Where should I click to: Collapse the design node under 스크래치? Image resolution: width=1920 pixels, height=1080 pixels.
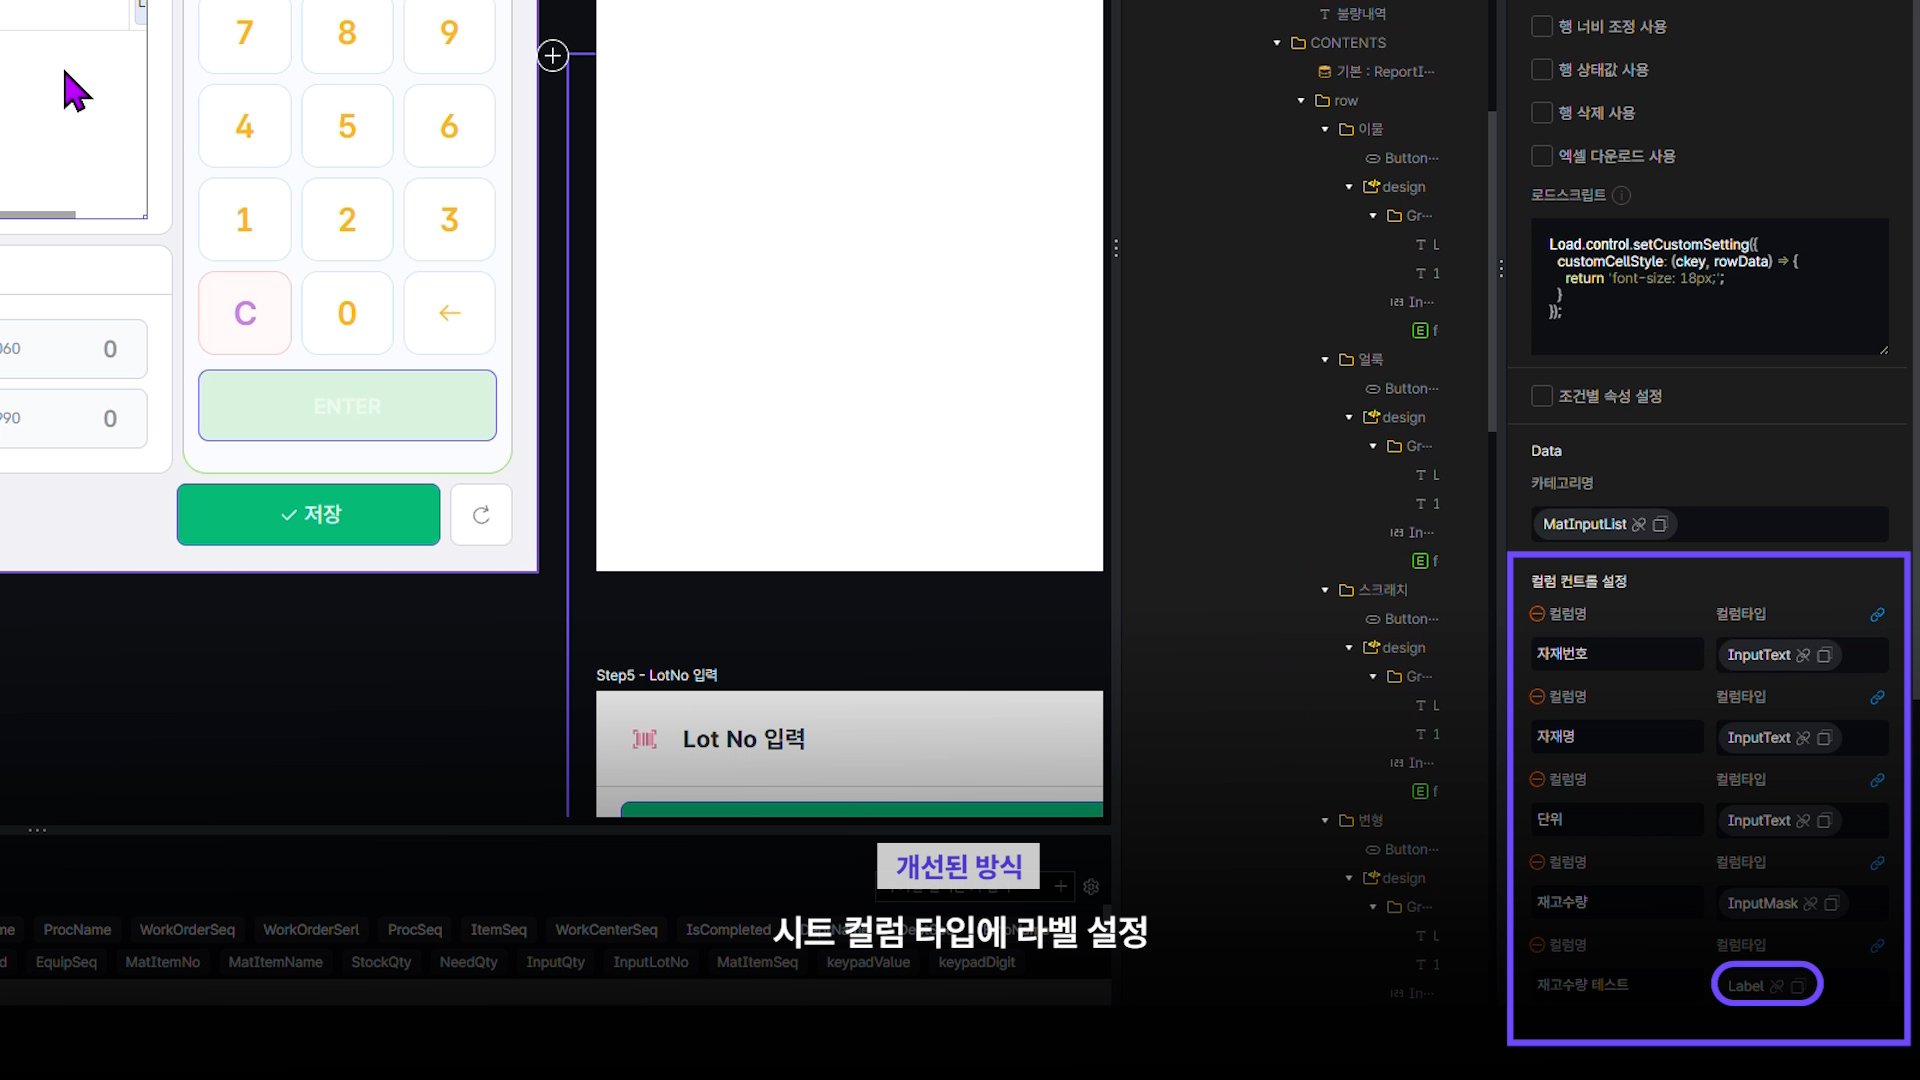1349,648
